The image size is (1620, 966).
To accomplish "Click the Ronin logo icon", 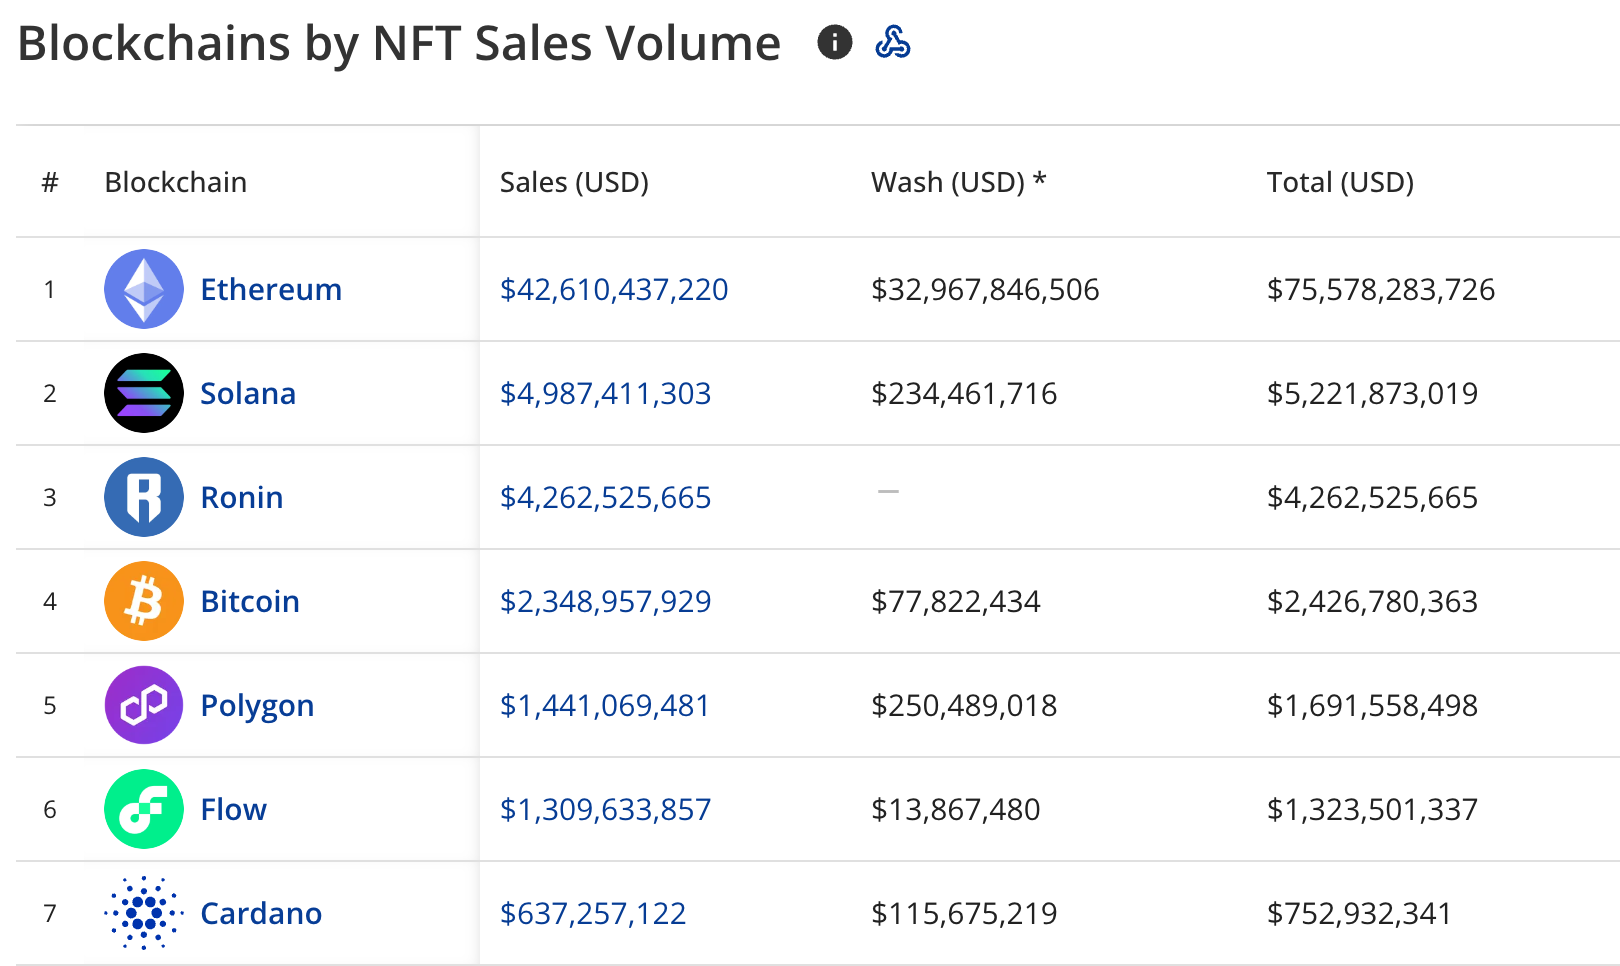I will coord(144,497).
